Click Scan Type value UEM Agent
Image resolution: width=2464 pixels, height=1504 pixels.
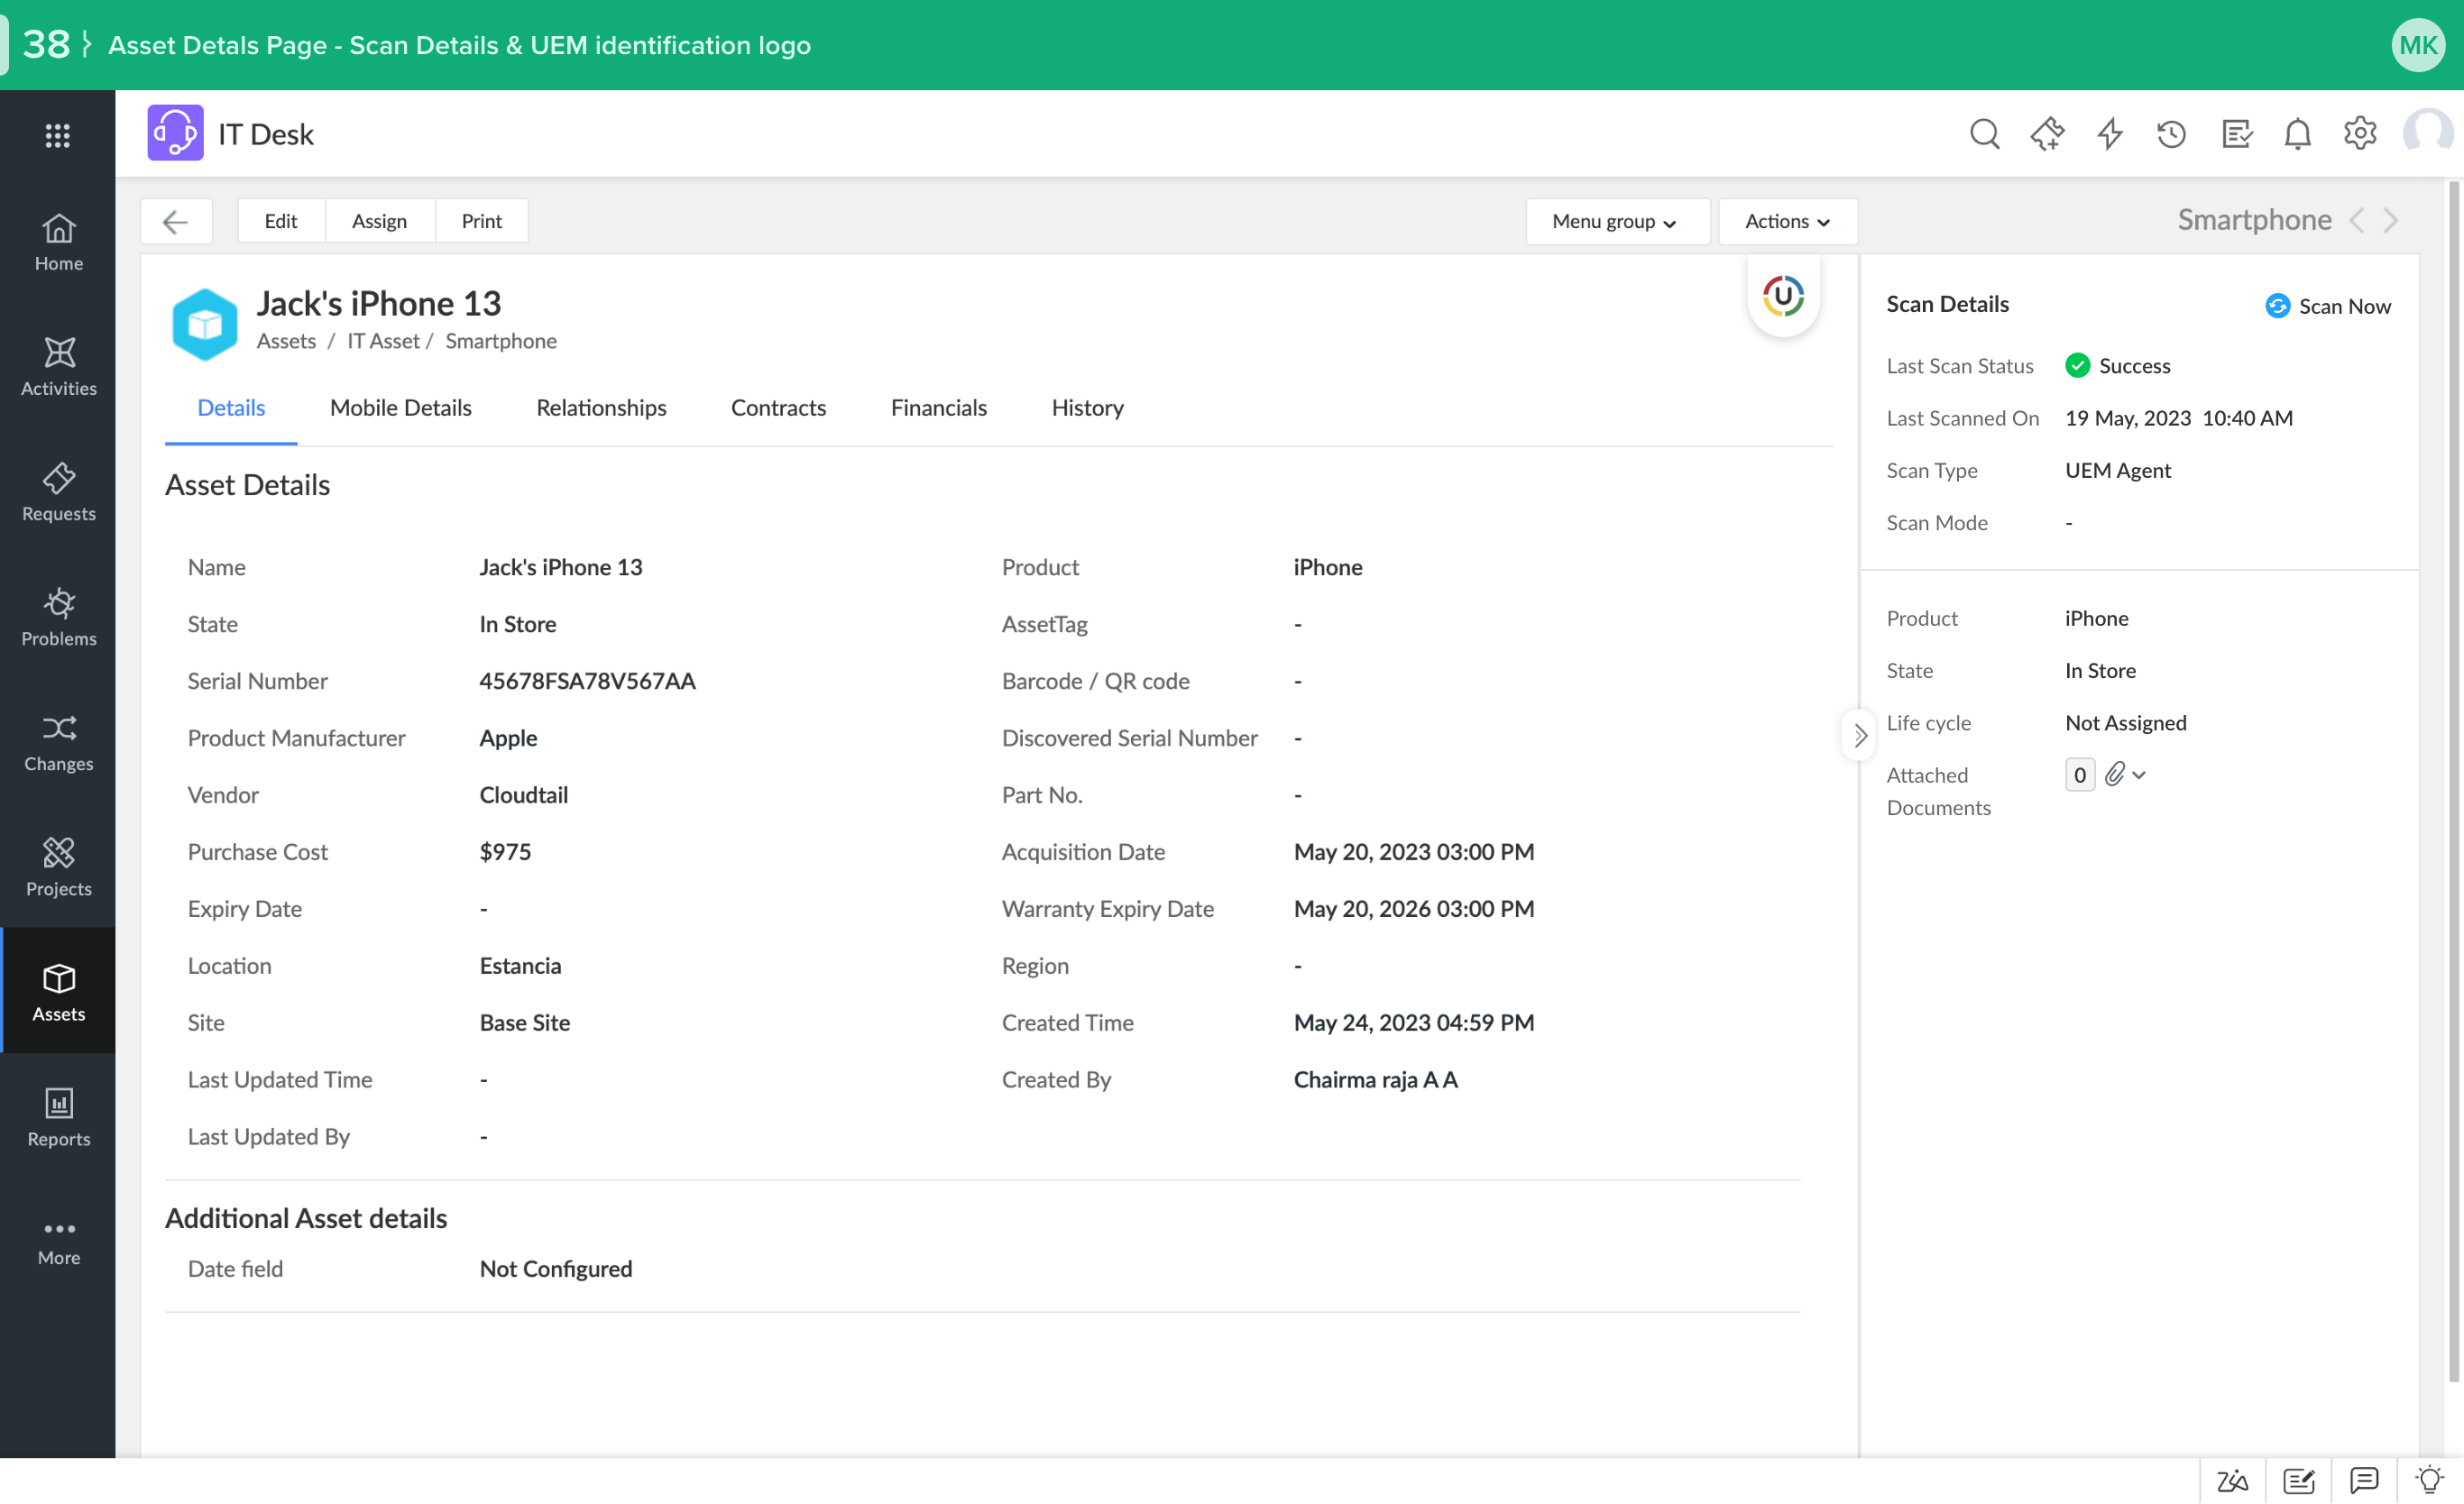tap(2118, 471)
